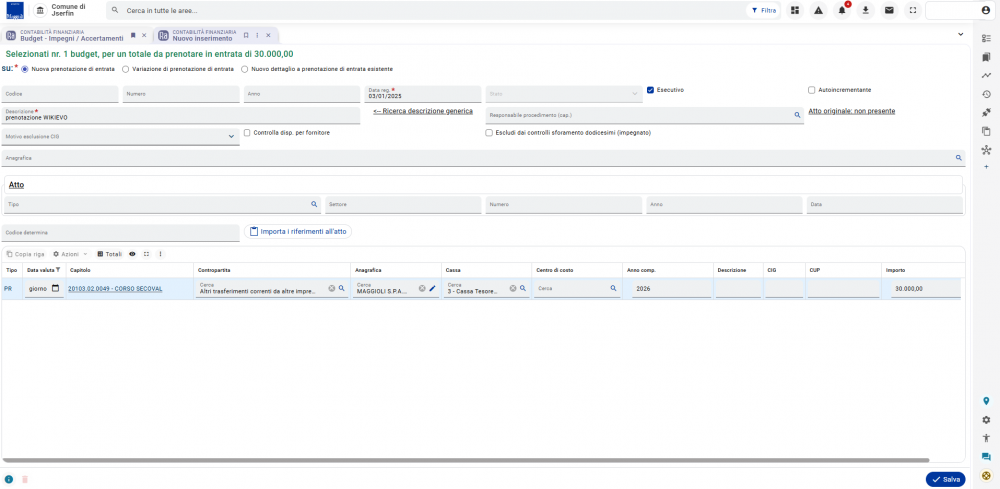The width and height of the screenshot is (1000, 489).
Task: Search in the Cassa cell lookup
Action: [x=522, y=288]
